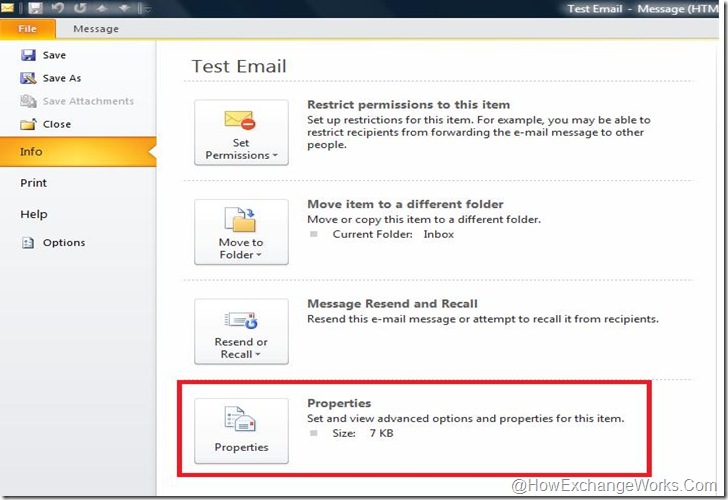This screenshot has height=500, width=728.
Task: Go to next item with down arrow
Action: pyautogui.click(x=124, y=8)
